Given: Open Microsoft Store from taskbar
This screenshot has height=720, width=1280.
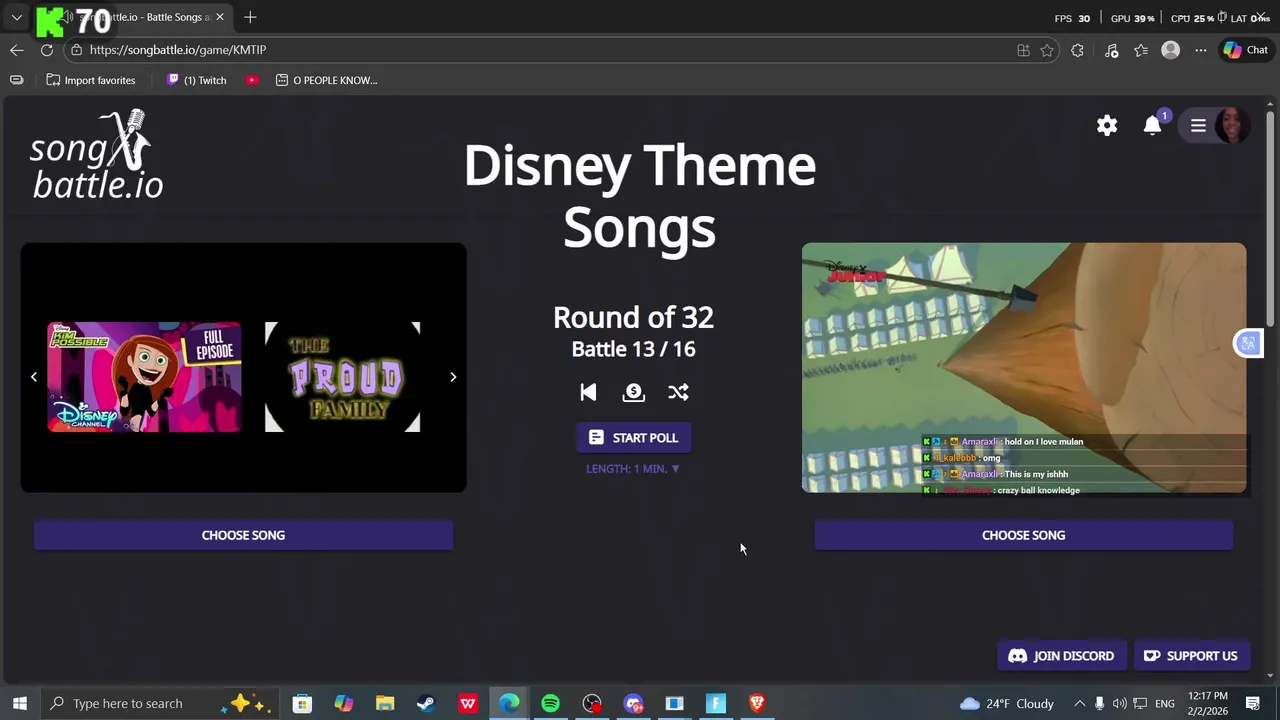Looking at the screenshot, I should coord(302,703).
